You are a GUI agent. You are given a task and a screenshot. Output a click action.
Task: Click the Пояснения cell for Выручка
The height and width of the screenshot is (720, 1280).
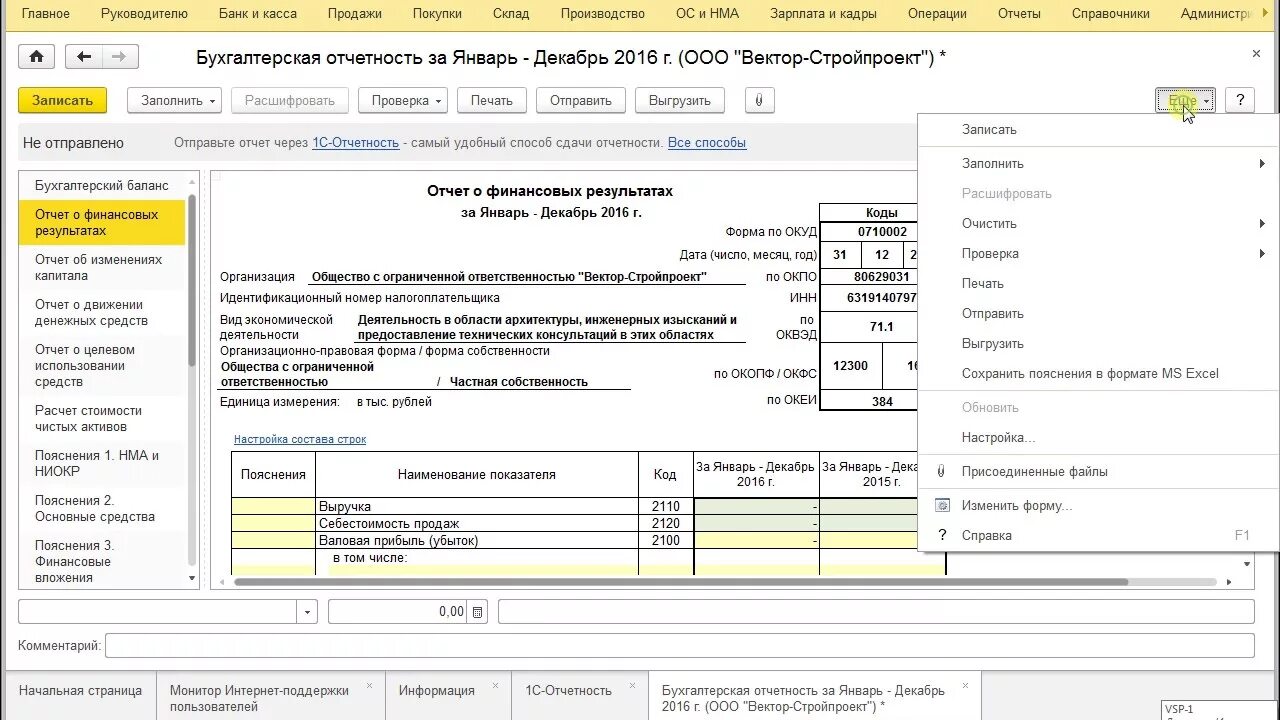[274, 506]
